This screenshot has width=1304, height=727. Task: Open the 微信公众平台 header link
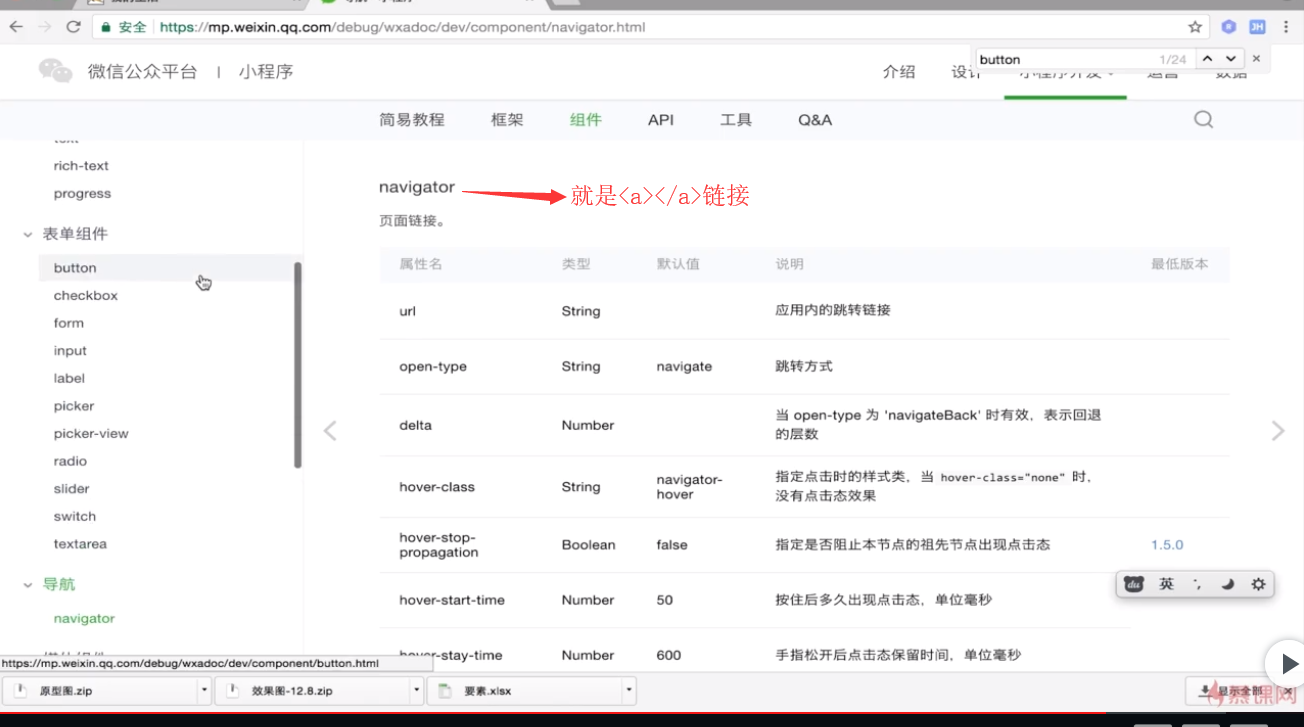(142, 71)
